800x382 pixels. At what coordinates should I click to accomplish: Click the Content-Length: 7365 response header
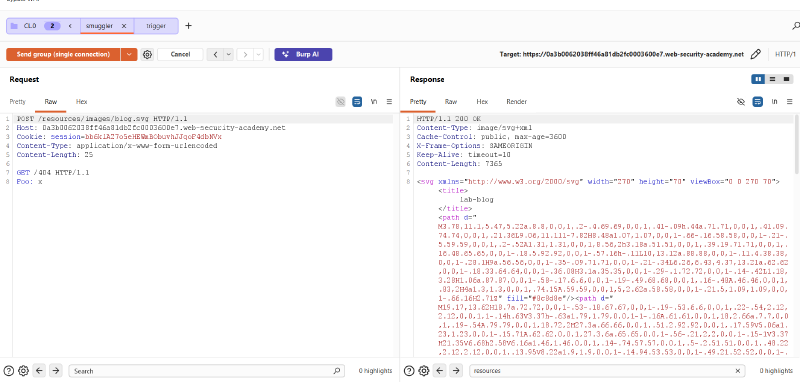tap(459, 164)
